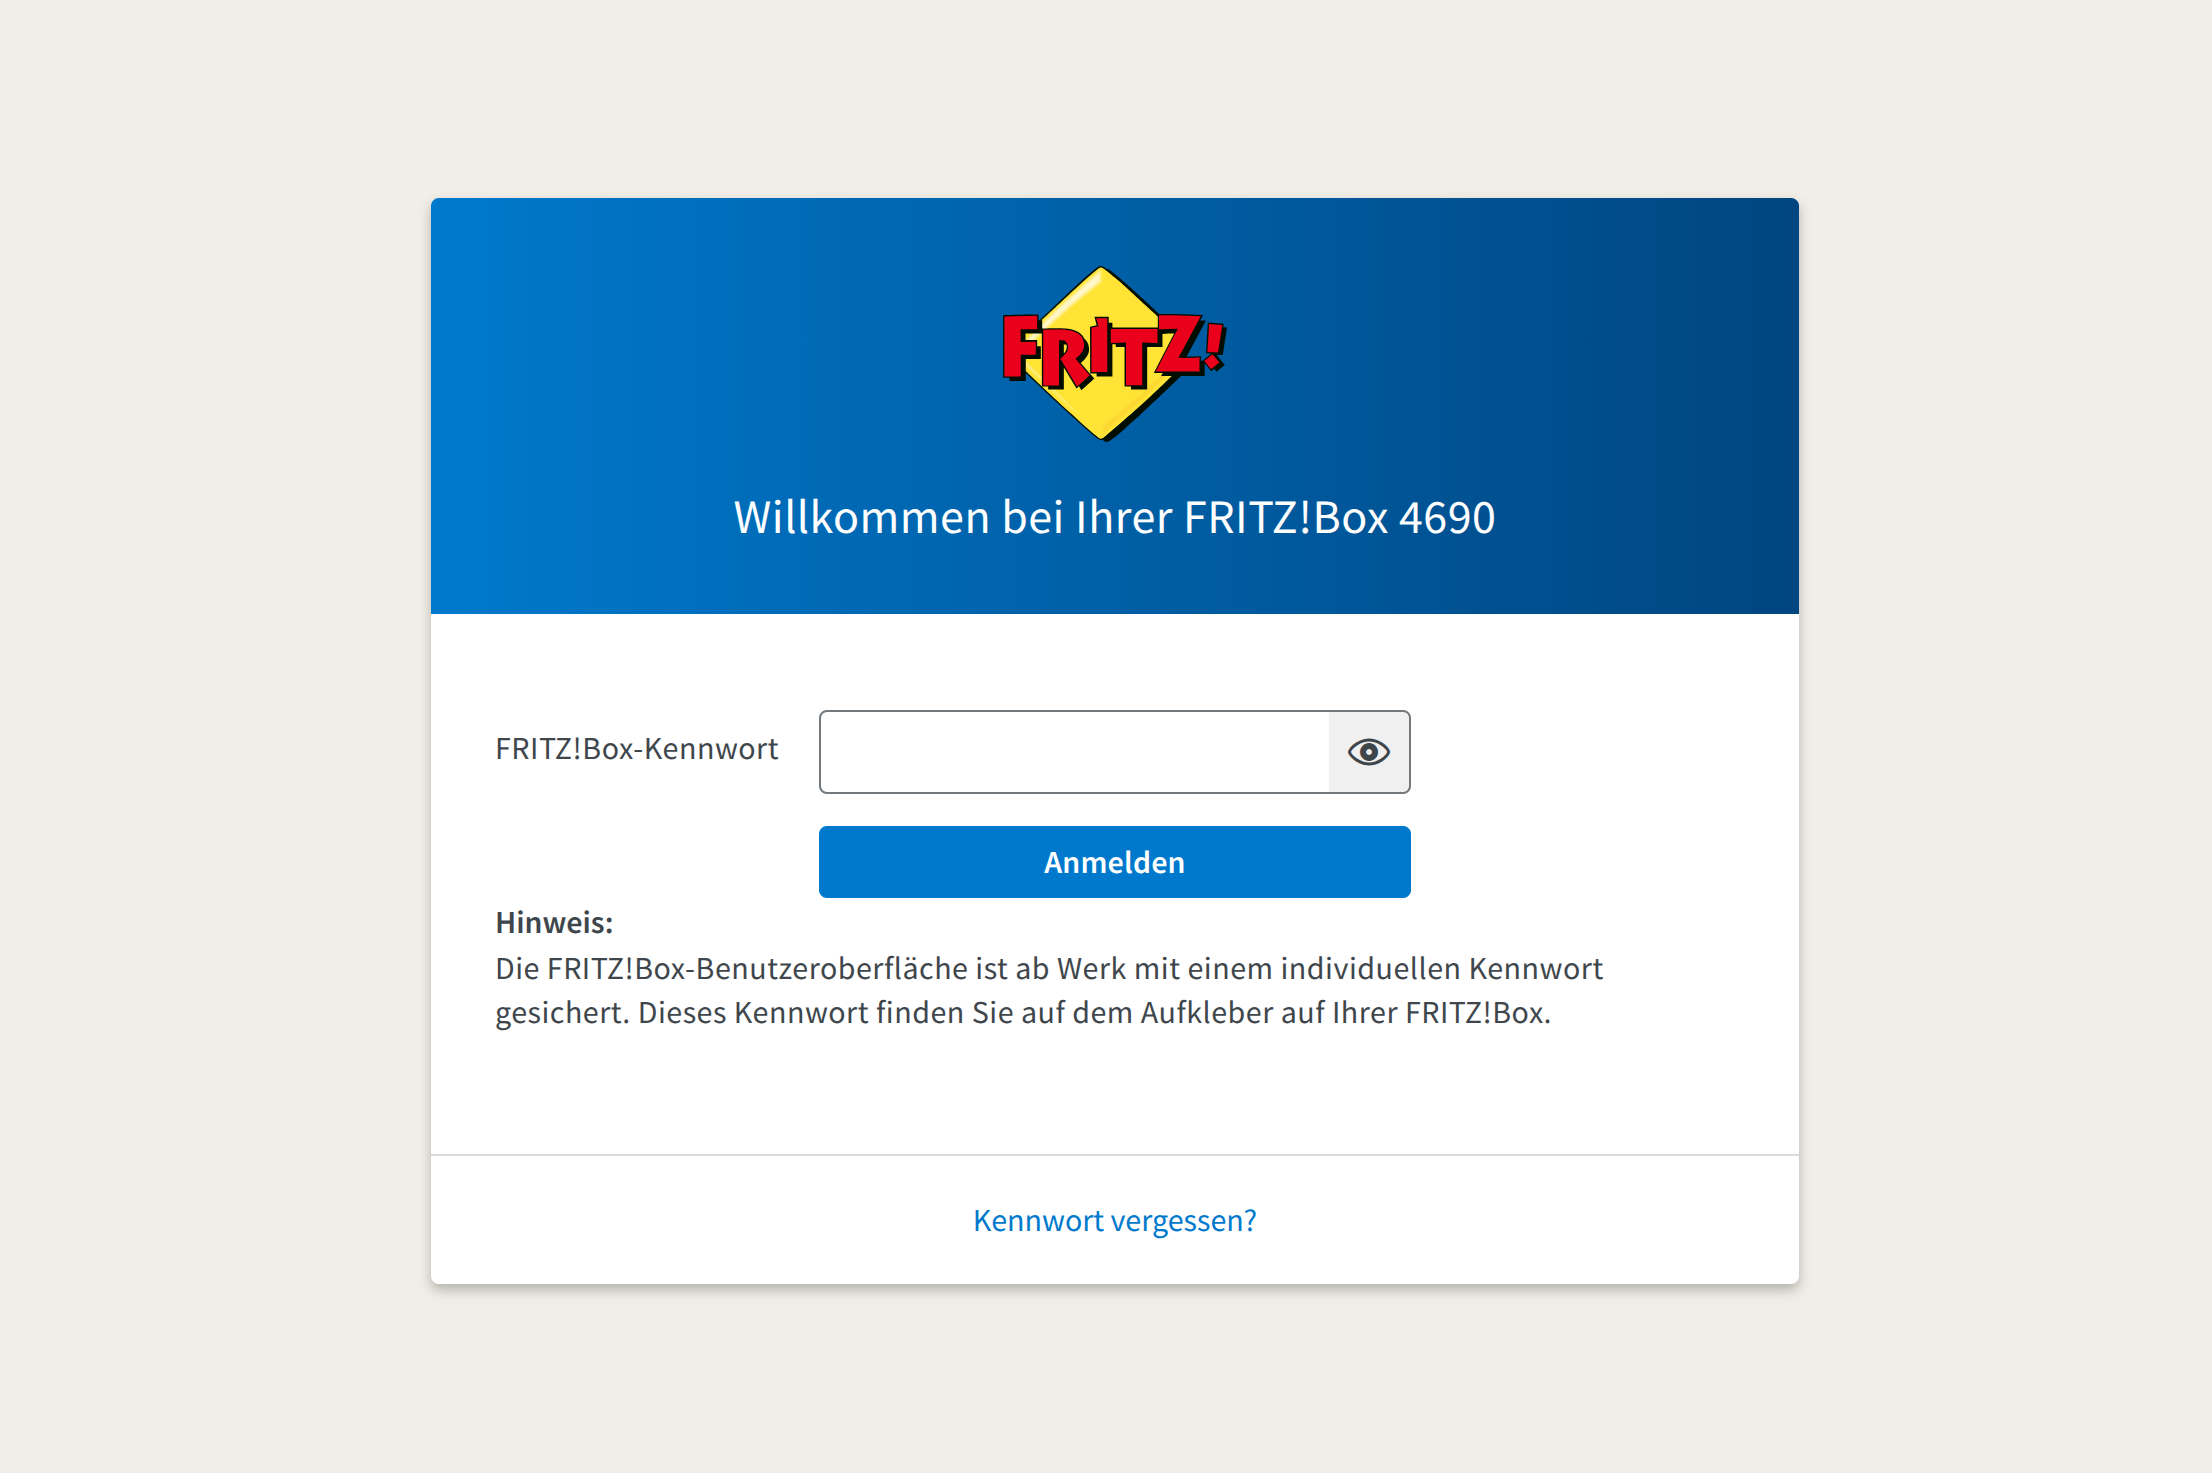Click the bold Hinweis: heading
Screen dimensions: 2212x1473
[x=554, y=922]
